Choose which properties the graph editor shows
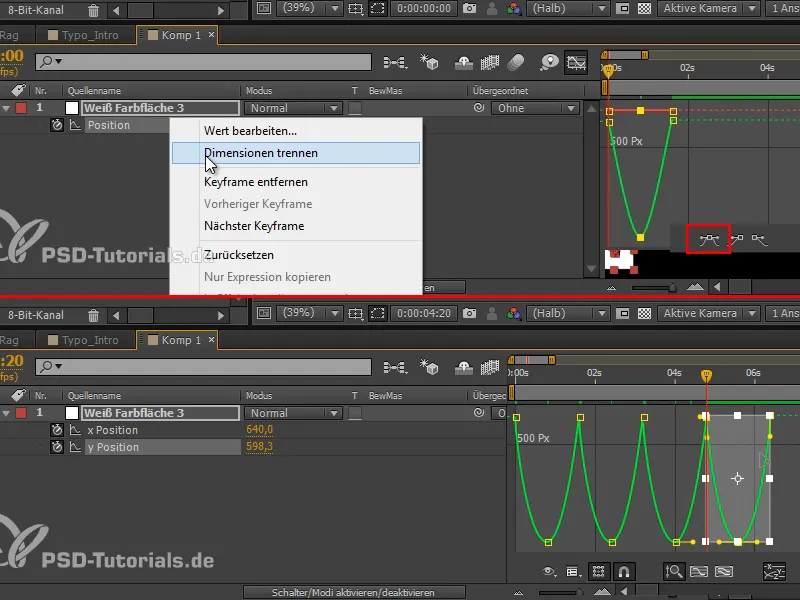This screenshot has height=600, width=800. (549, 571)
